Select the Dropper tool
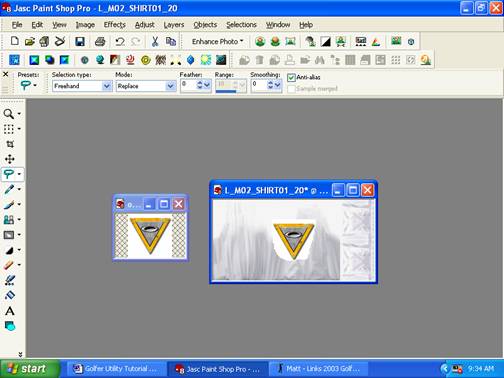Image resolution: width=504 pixels, height=378 pixels. tap(9, 189)
